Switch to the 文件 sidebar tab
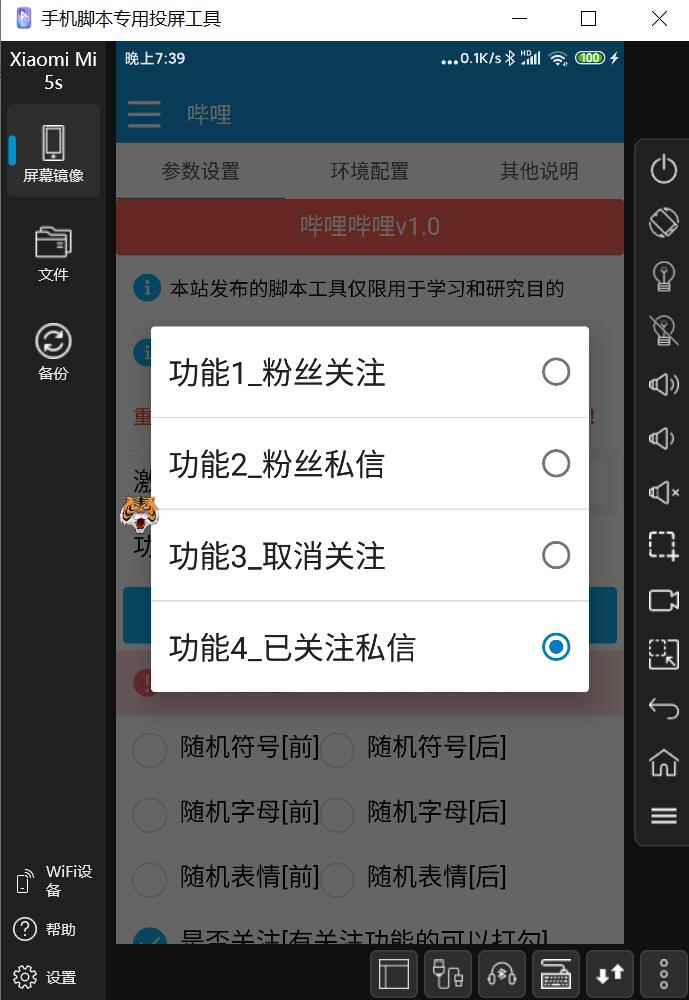The image size is (689, 1000). tap(53, 254)
